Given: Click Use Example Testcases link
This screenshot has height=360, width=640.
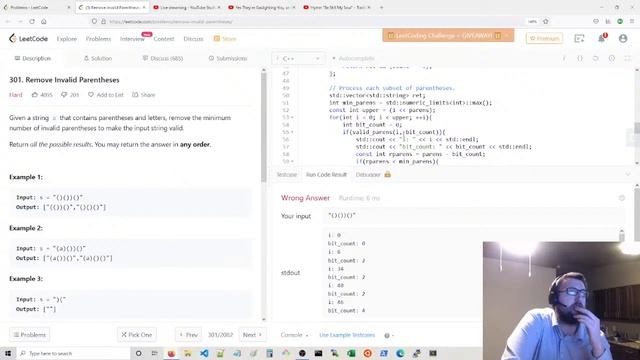Looking at the screenshot, I should (x=347, y=335).
